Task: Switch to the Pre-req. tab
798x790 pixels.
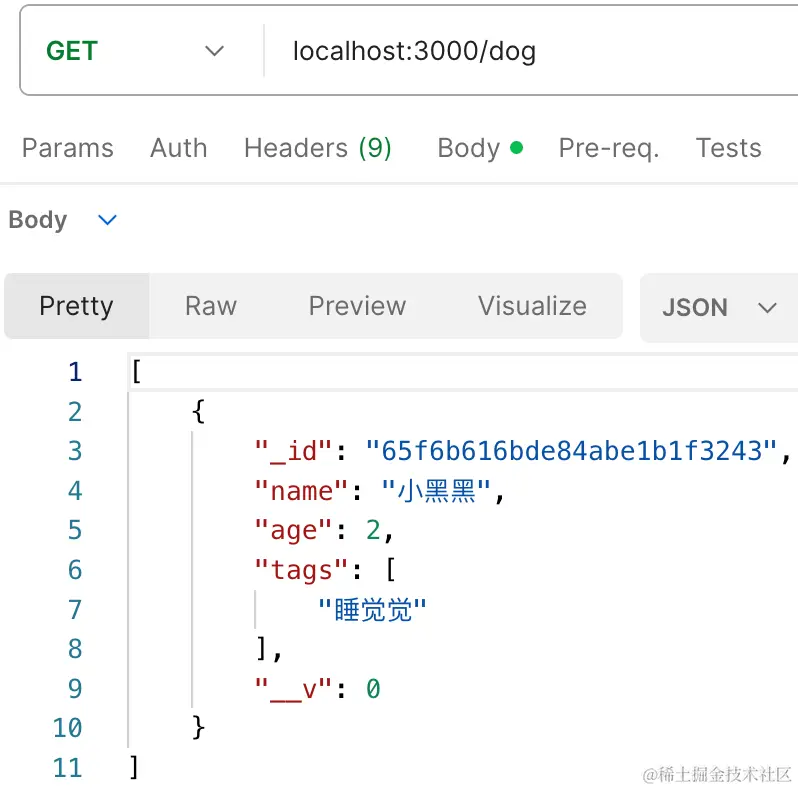Action: click(x=609, y=148)
